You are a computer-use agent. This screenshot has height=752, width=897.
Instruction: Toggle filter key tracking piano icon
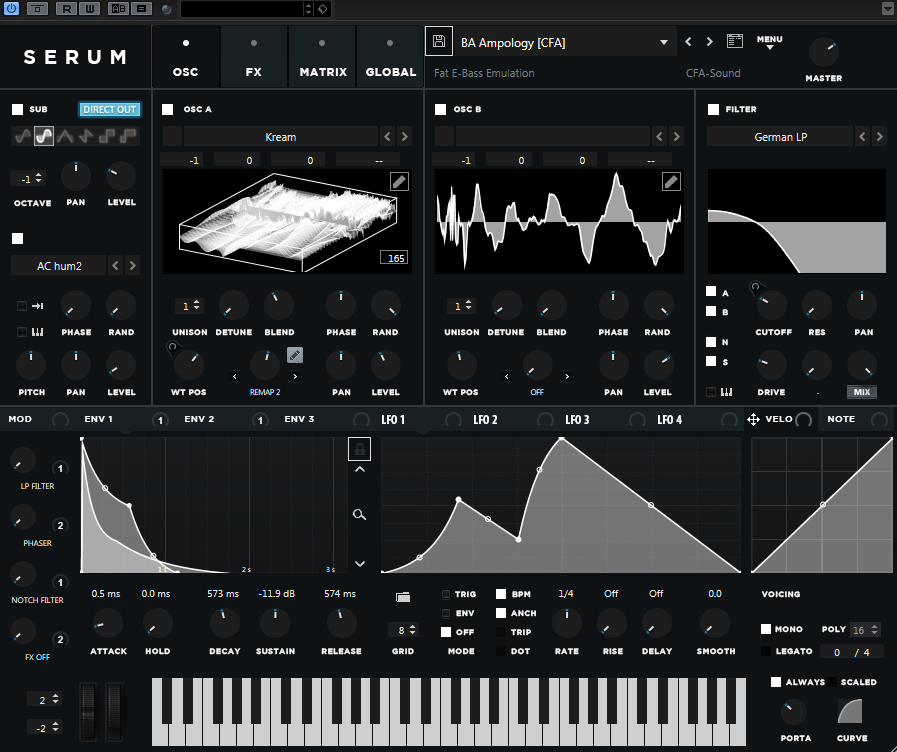point(726,392)
